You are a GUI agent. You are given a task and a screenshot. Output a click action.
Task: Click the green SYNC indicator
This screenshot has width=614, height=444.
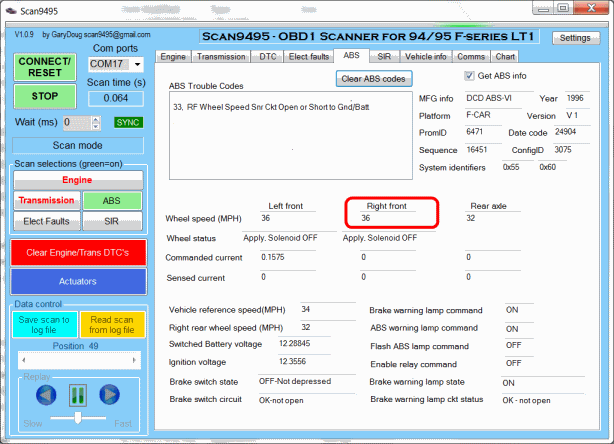(x=127, y=122)
